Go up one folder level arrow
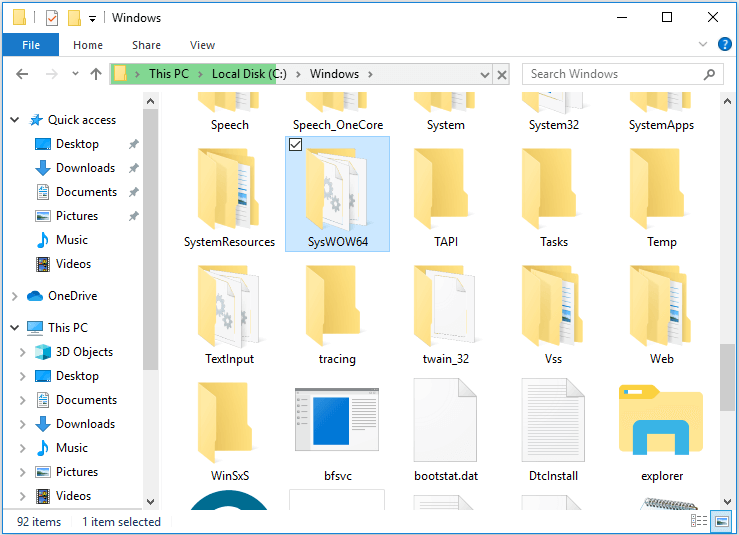This screenshot has height=535, width=739. click(x=96, y=74)
